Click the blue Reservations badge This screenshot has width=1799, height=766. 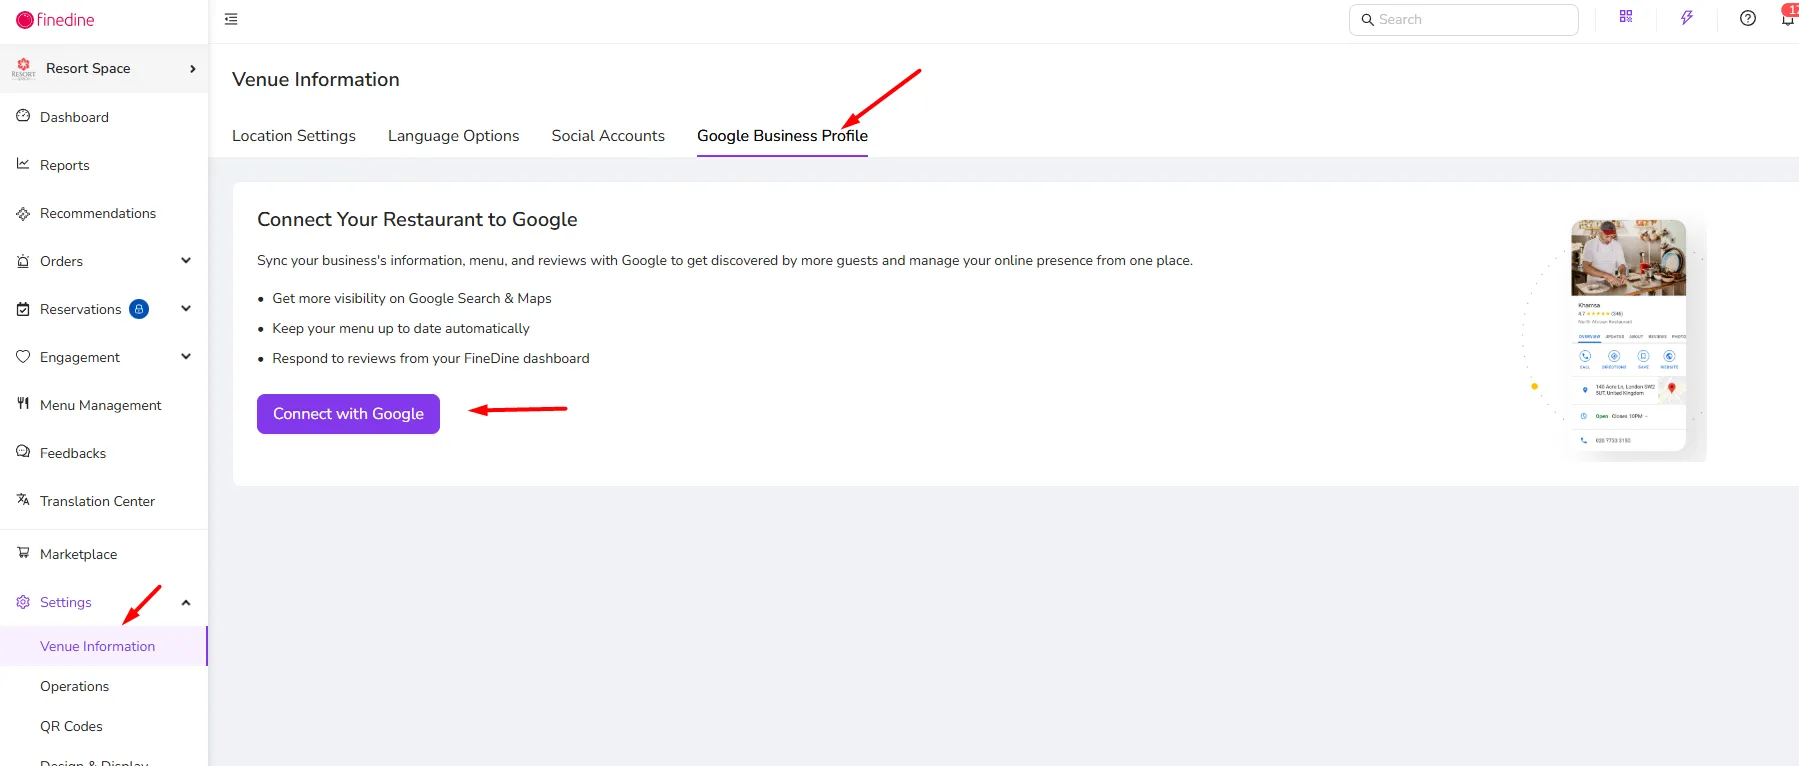[x=139, y=309]
